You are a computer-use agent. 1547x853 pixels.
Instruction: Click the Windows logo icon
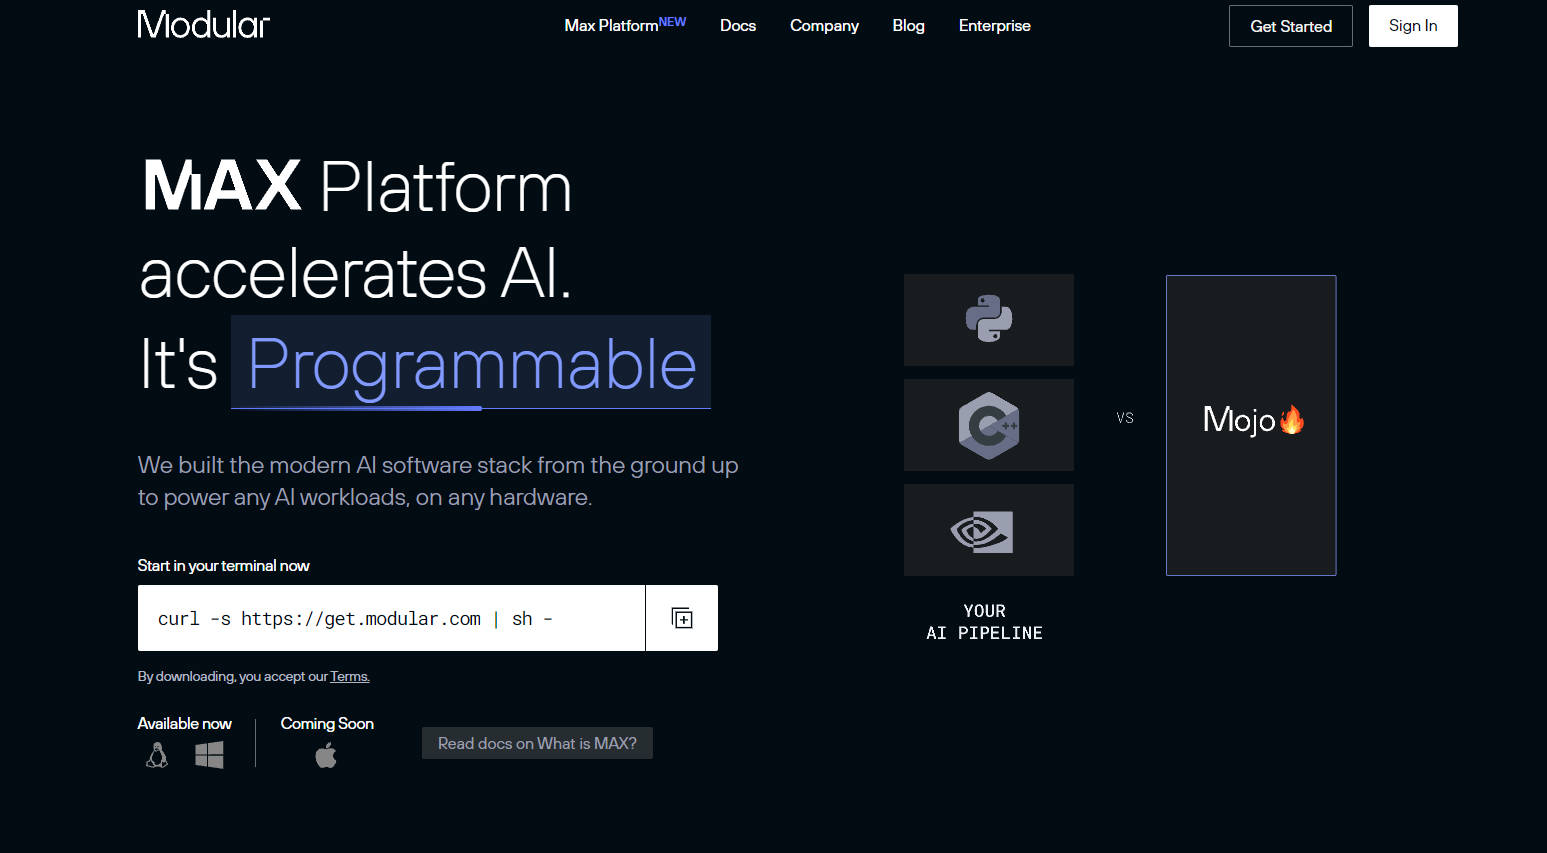(209, 755)
